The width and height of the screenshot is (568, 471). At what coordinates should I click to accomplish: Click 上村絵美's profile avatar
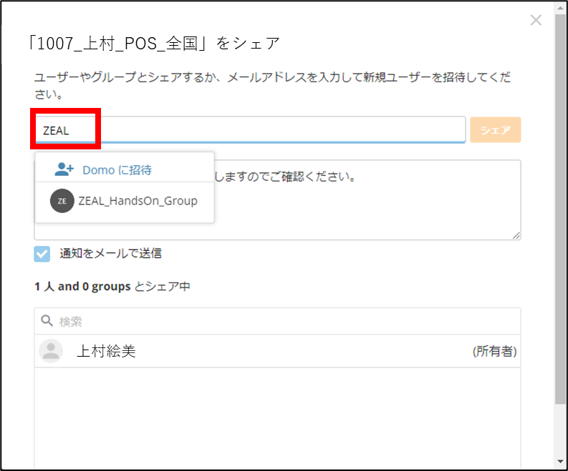[x=51, y=351]
